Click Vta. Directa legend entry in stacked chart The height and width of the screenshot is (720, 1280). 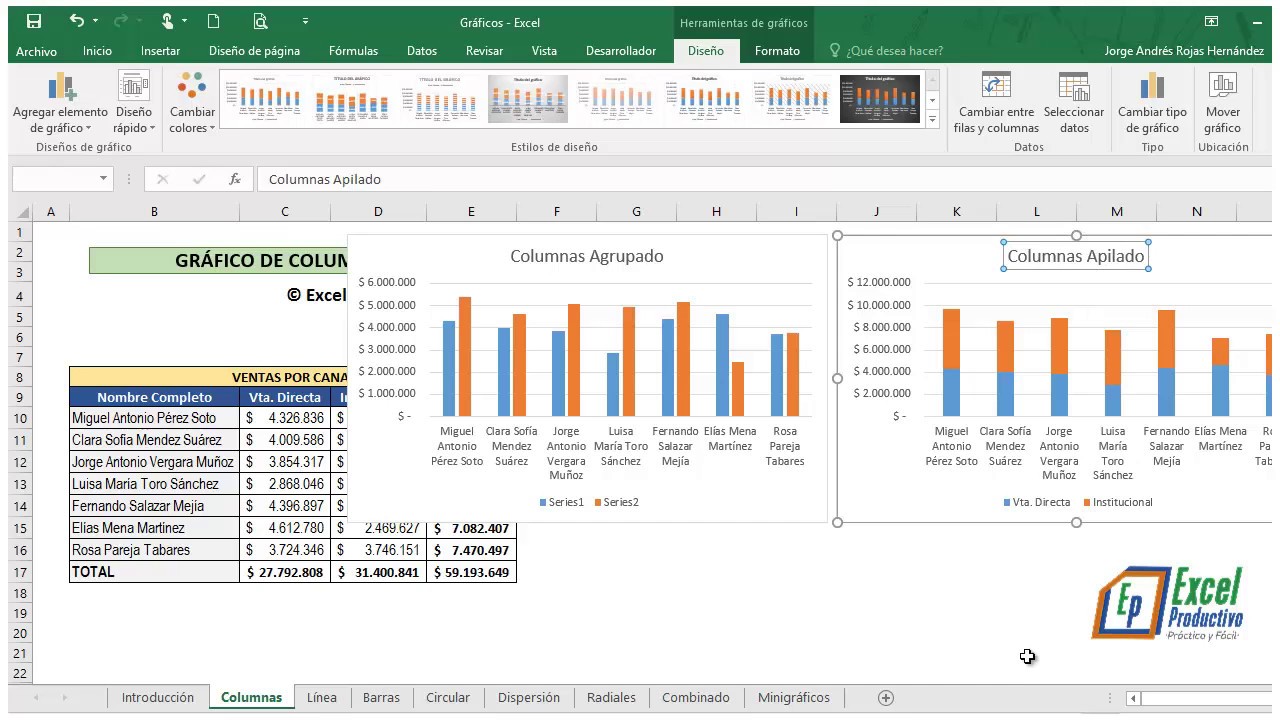[1037, 502]
